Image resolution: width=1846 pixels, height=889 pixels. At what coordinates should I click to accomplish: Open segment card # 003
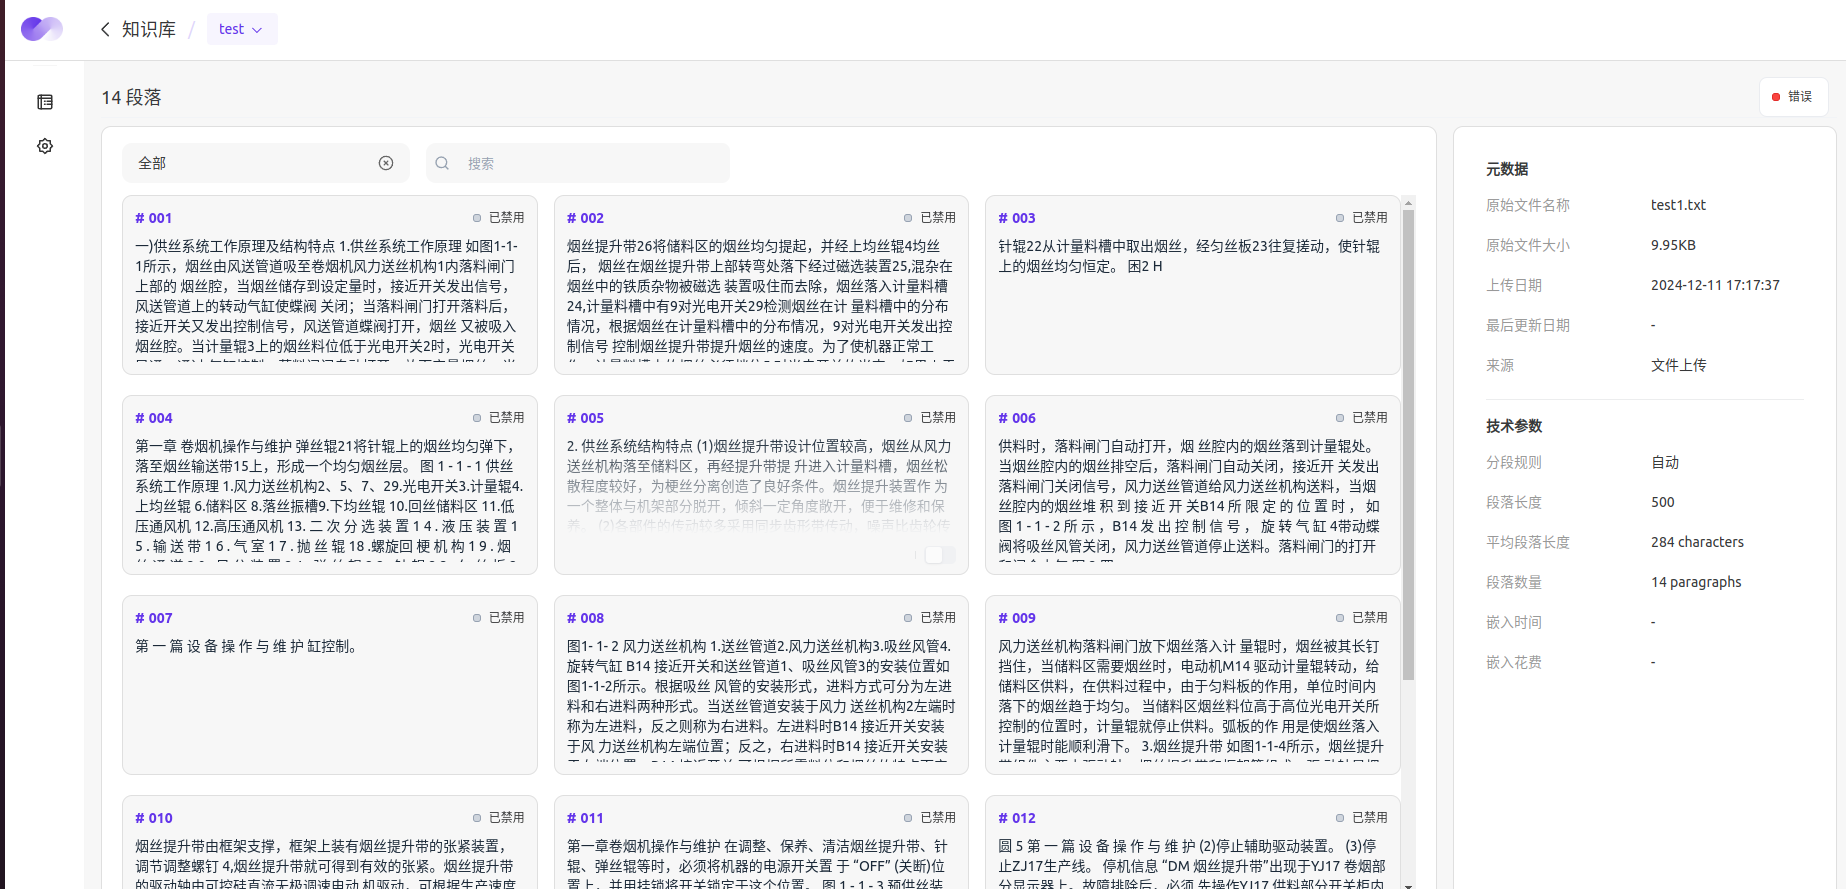click(1193, 285)
